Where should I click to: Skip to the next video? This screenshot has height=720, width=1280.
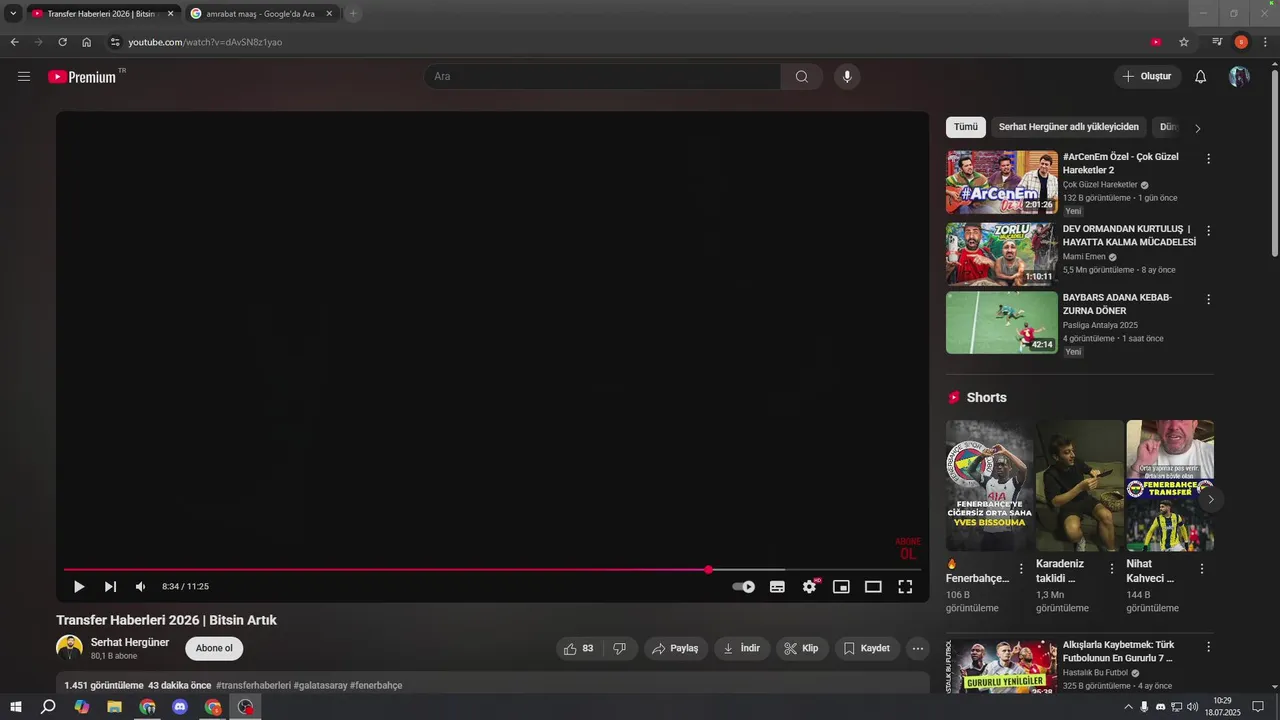[110, 587]
